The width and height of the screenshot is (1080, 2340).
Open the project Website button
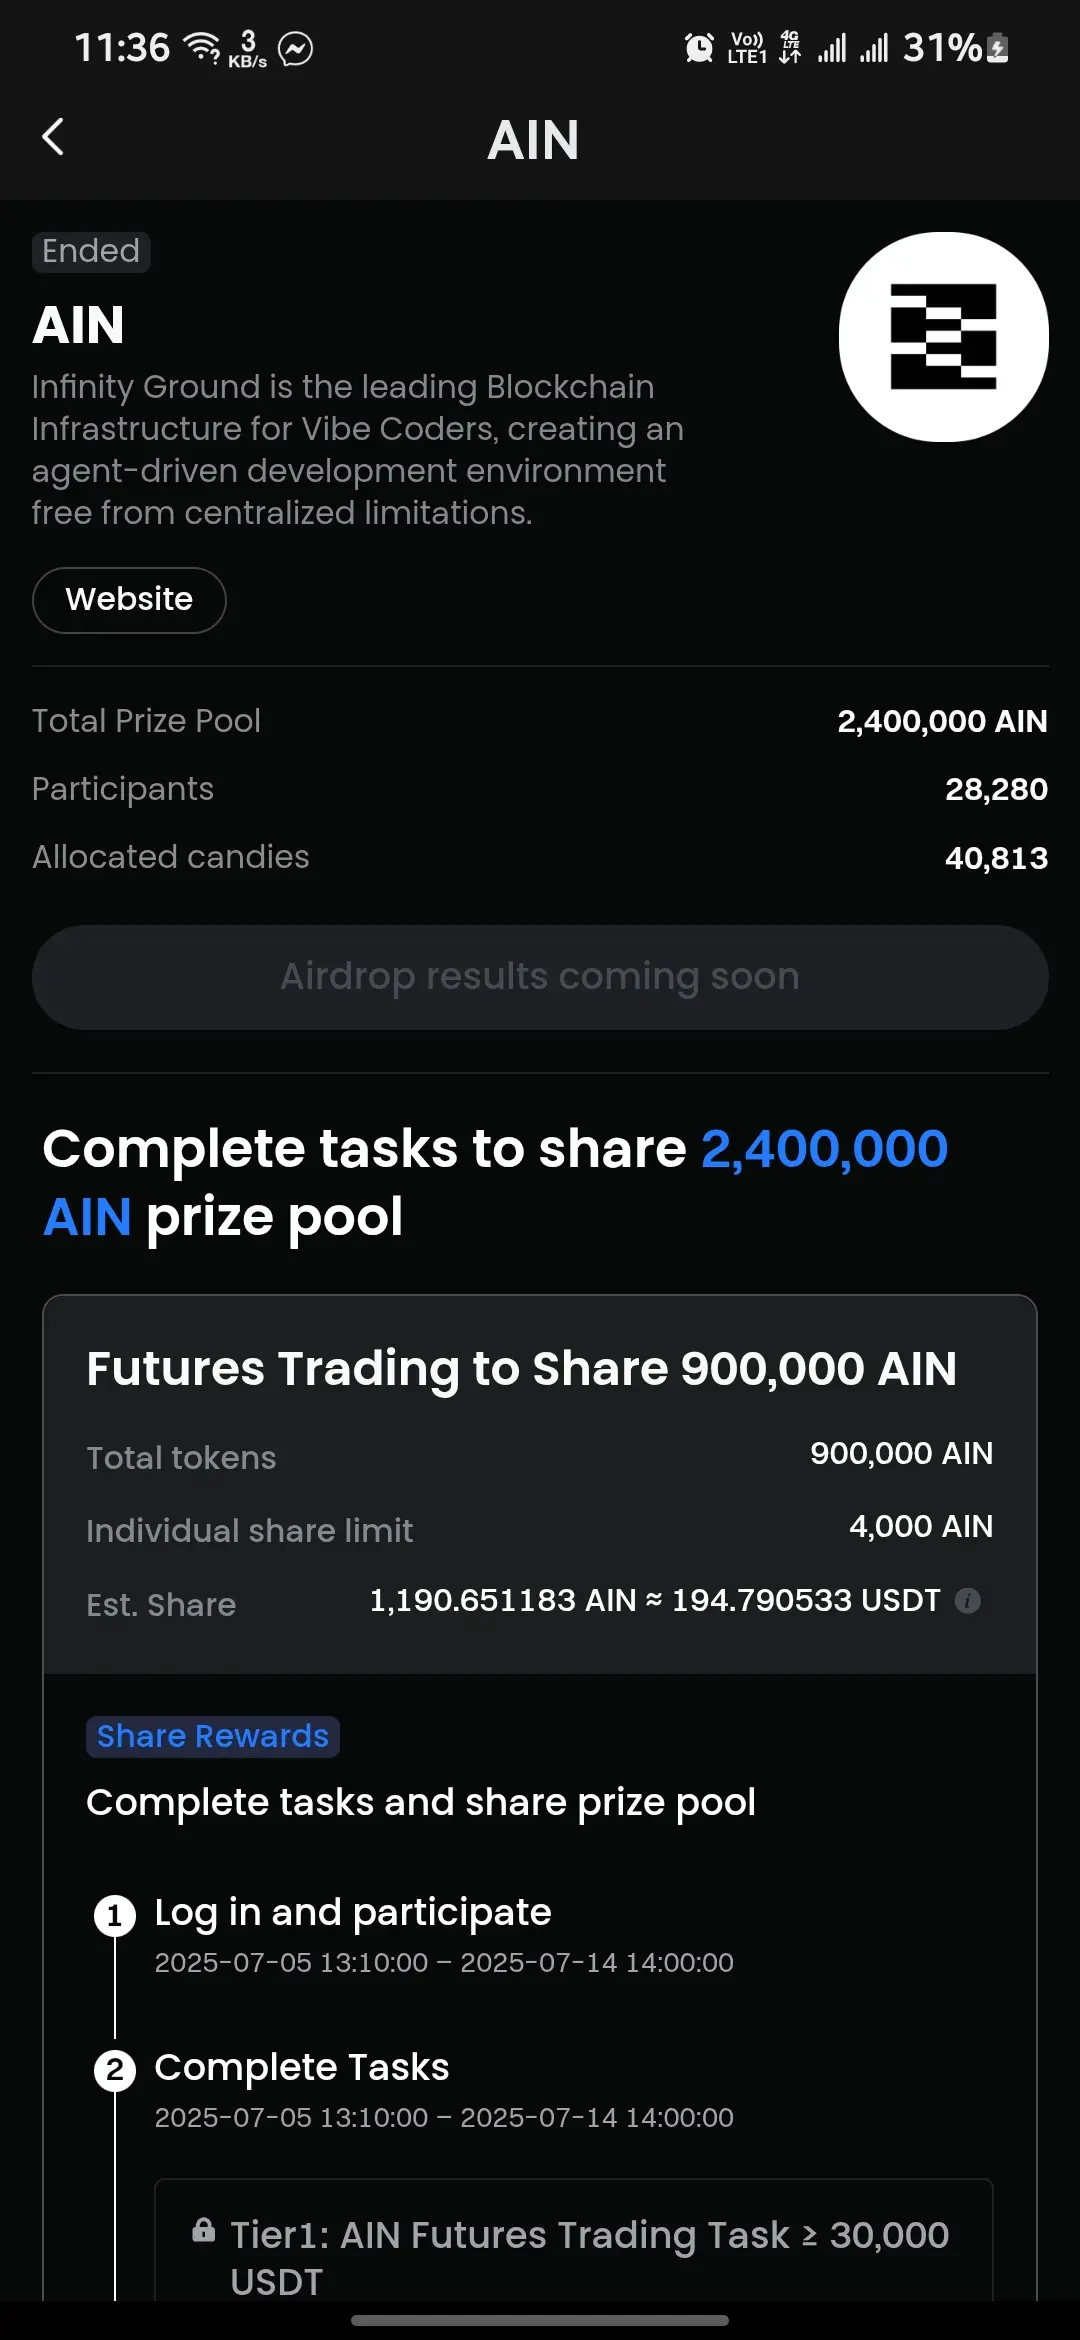[x=129, y=600]
